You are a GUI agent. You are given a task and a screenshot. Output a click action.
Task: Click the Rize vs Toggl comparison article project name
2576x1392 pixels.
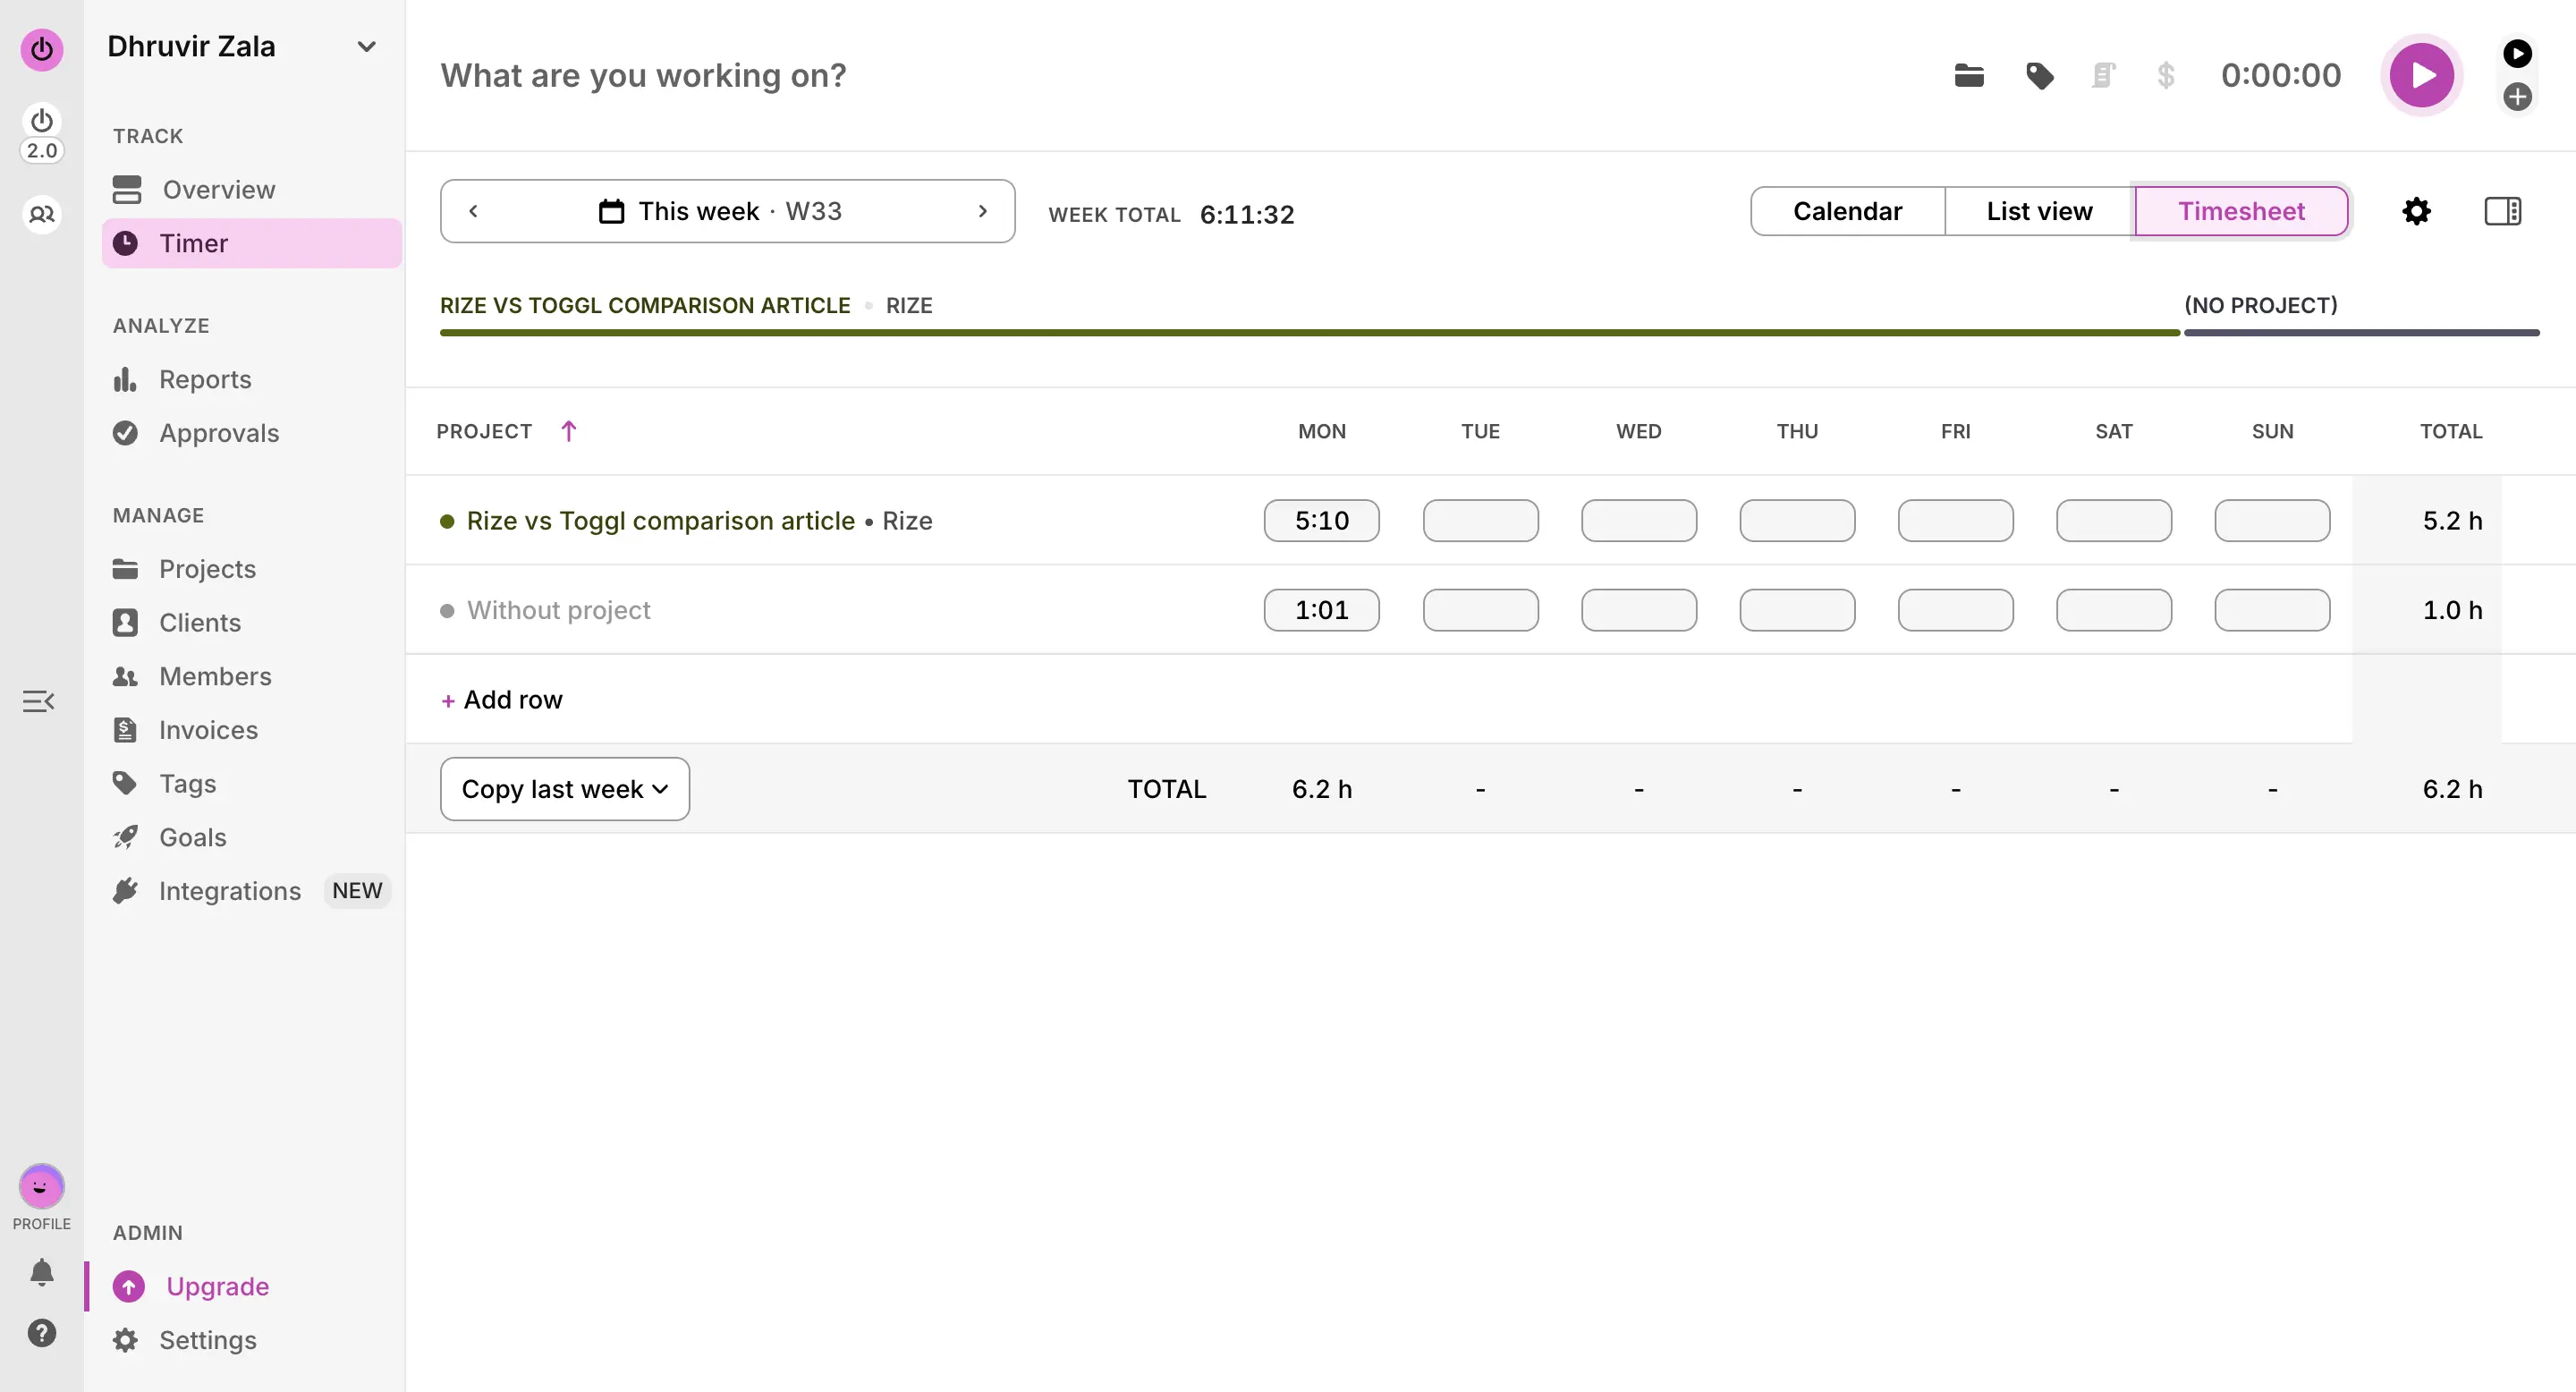pos(661,521)
